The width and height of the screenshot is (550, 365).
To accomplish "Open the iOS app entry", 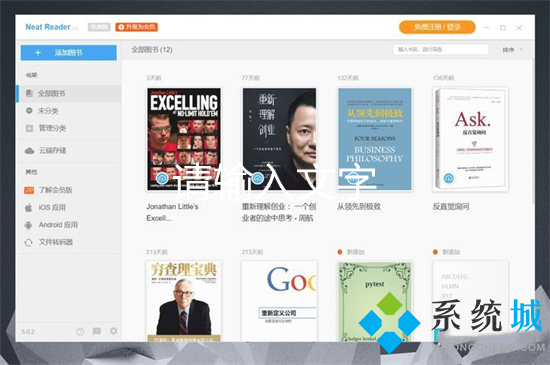I will pos(69,208).
